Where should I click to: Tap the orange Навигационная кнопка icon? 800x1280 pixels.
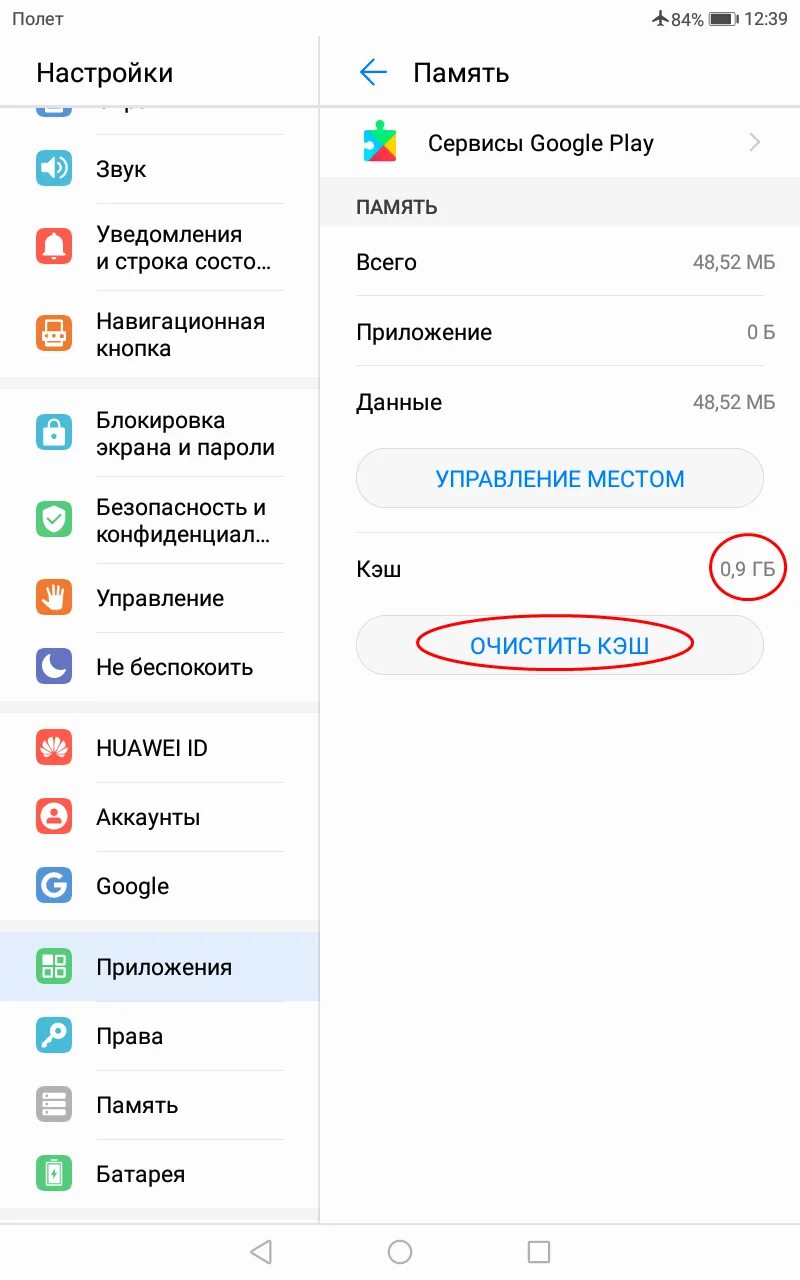point(54,333)
